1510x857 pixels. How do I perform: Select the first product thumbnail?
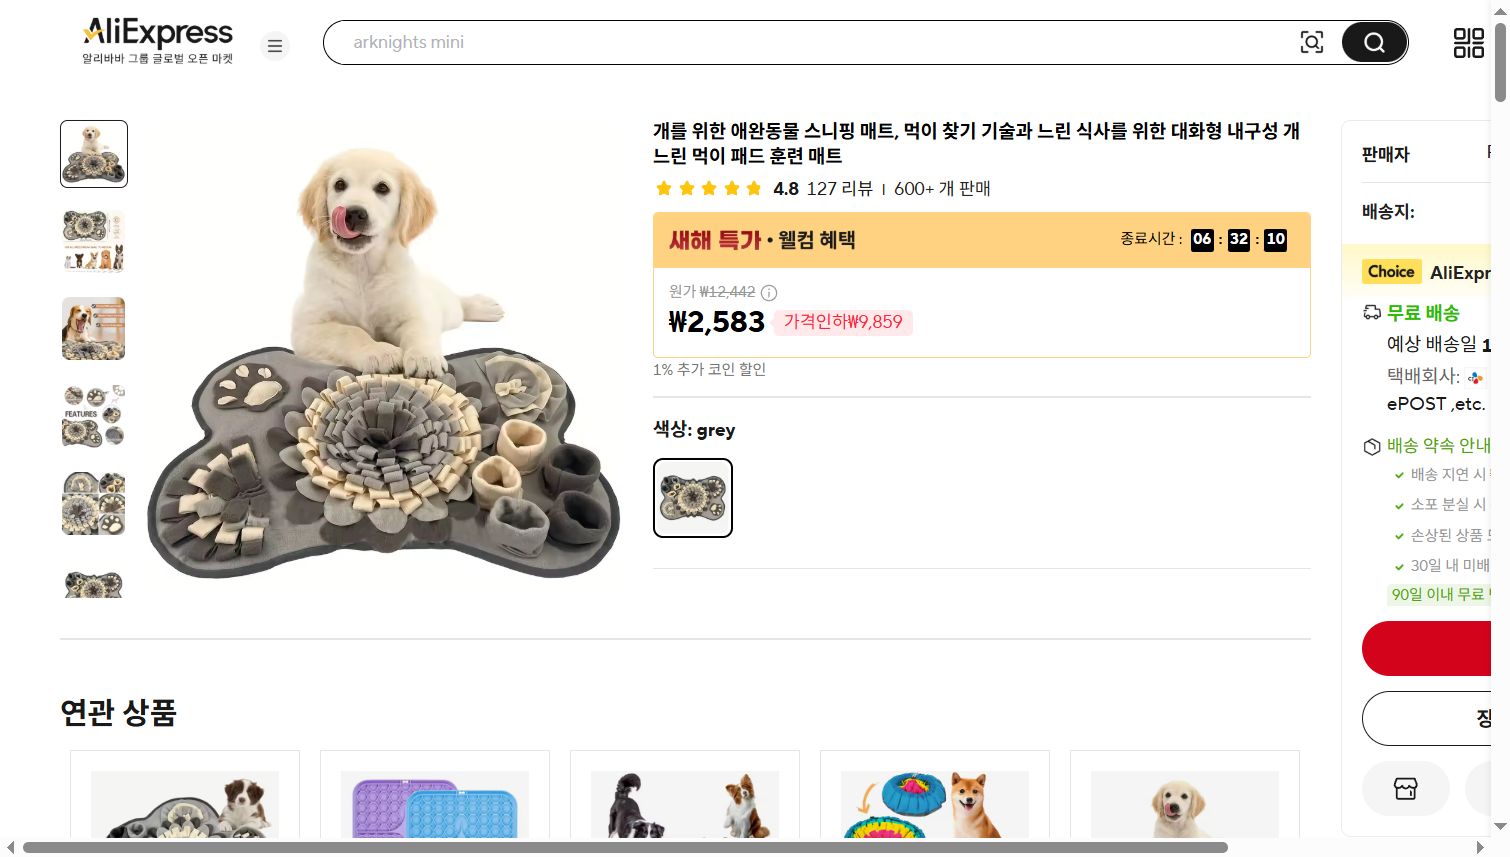point(93,153)
